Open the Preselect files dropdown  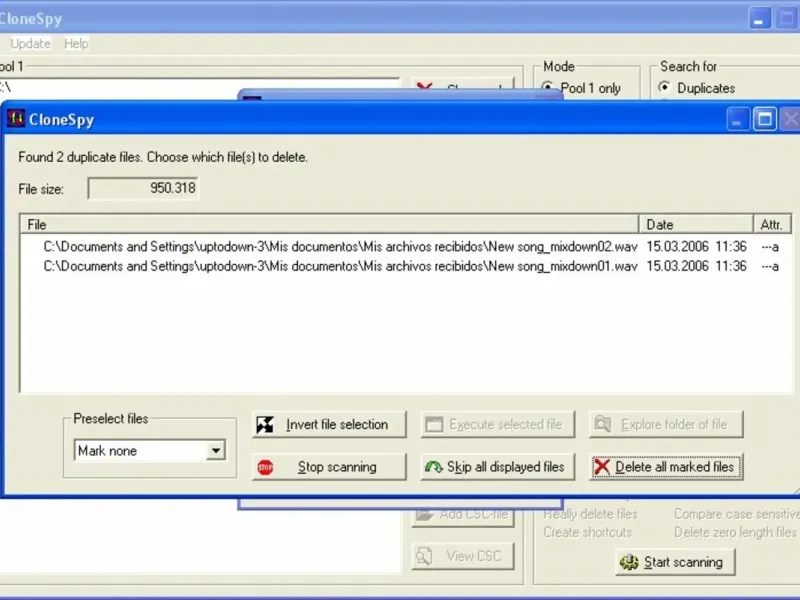coord(216,451)
